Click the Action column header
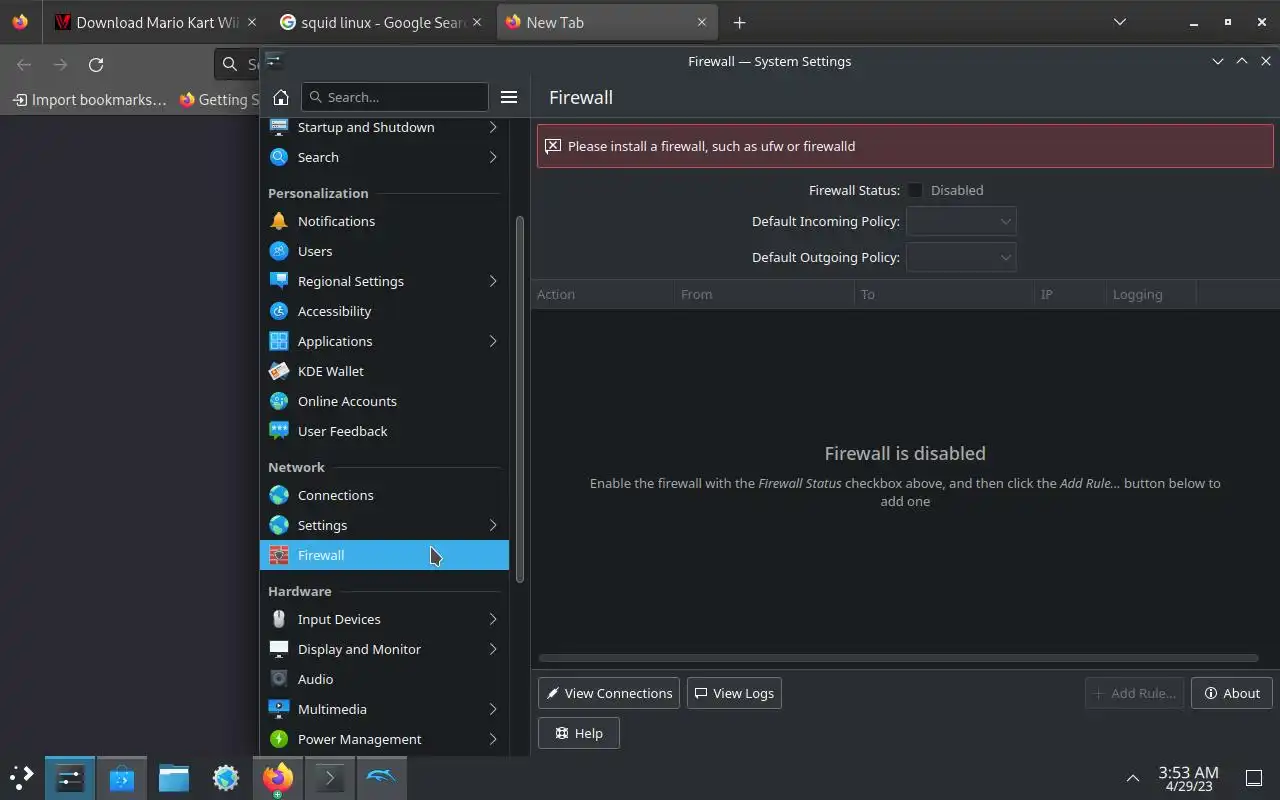1280x800 pixels. [x=602, y=294]
